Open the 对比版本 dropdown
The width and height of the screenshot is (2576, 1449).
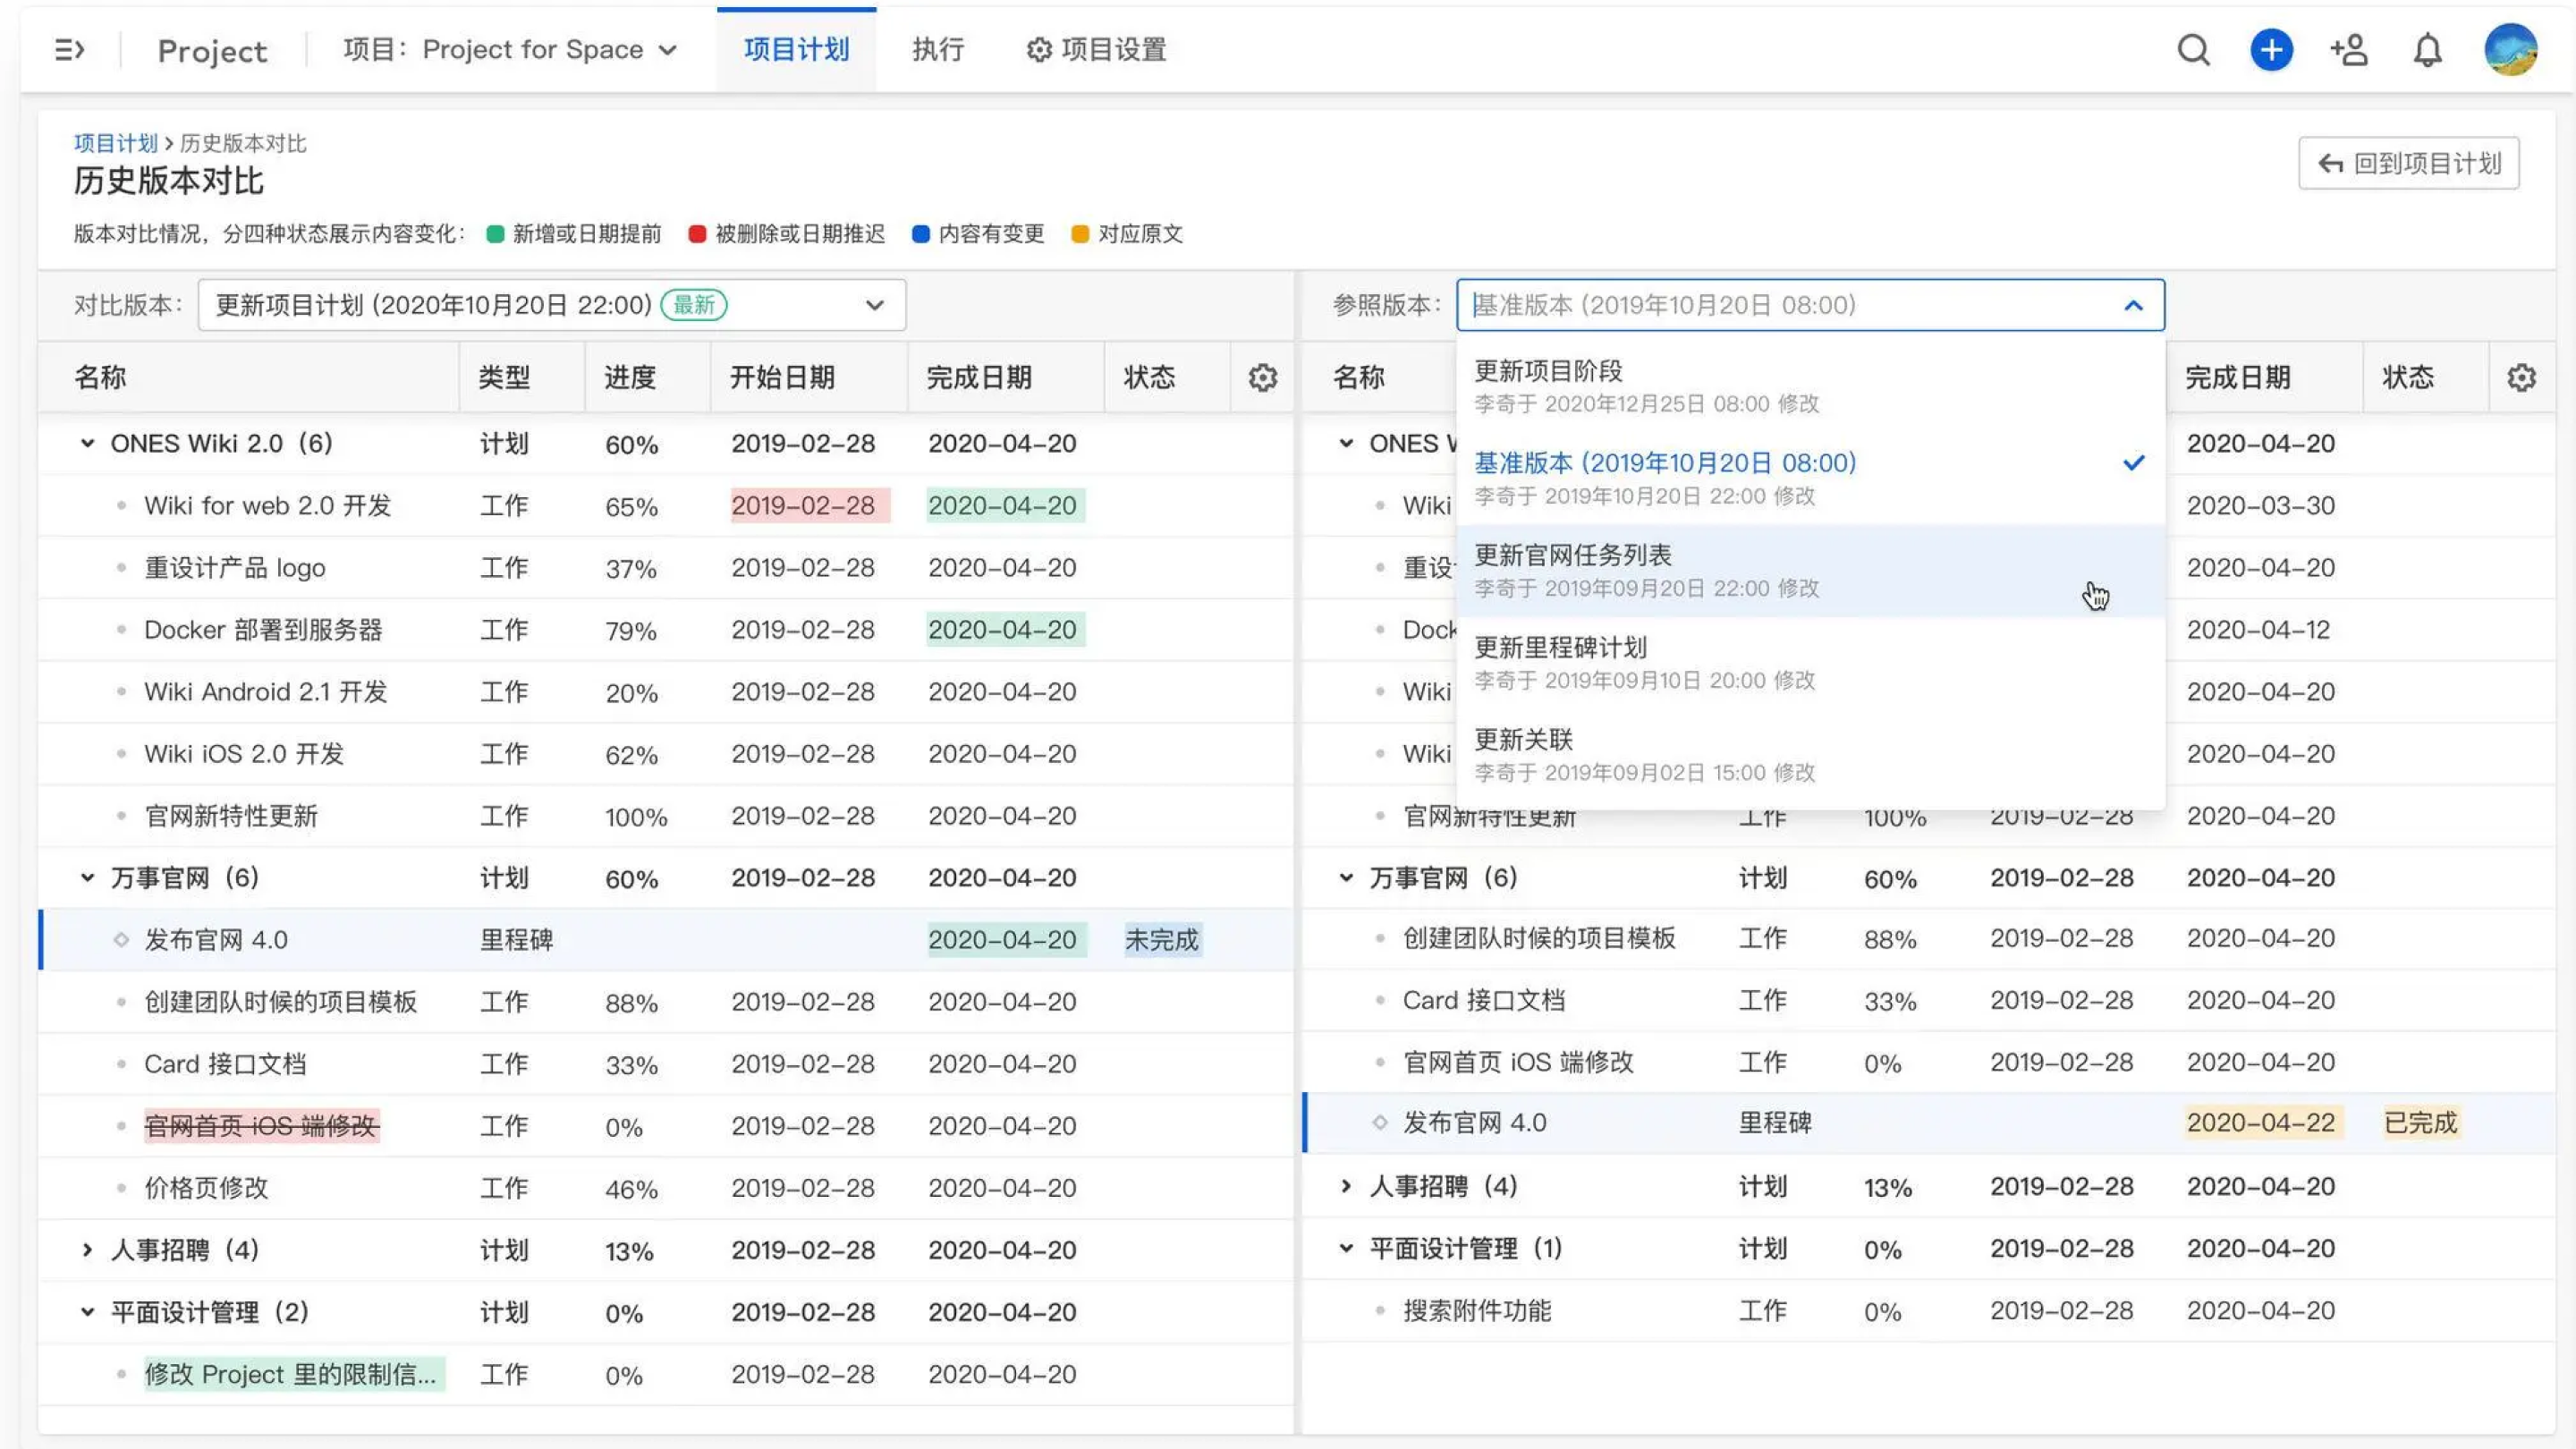(x=552, y=305)
